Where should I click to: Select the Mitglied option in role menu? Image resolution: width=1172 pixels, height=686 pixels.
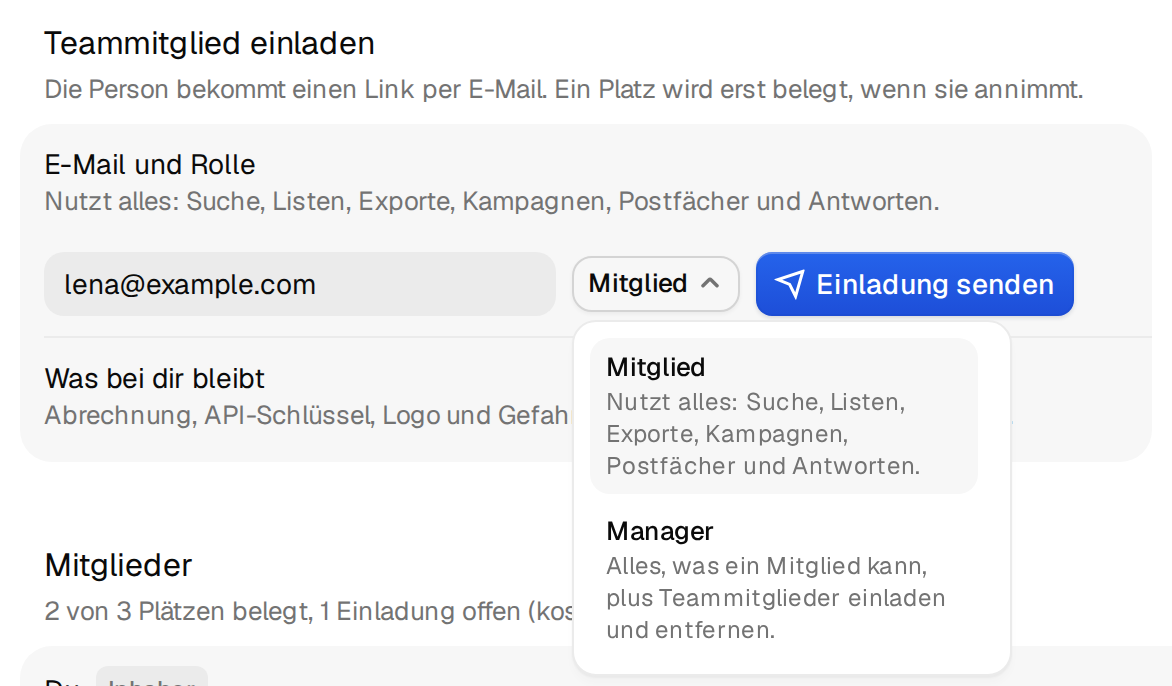(x=783, y=415)
